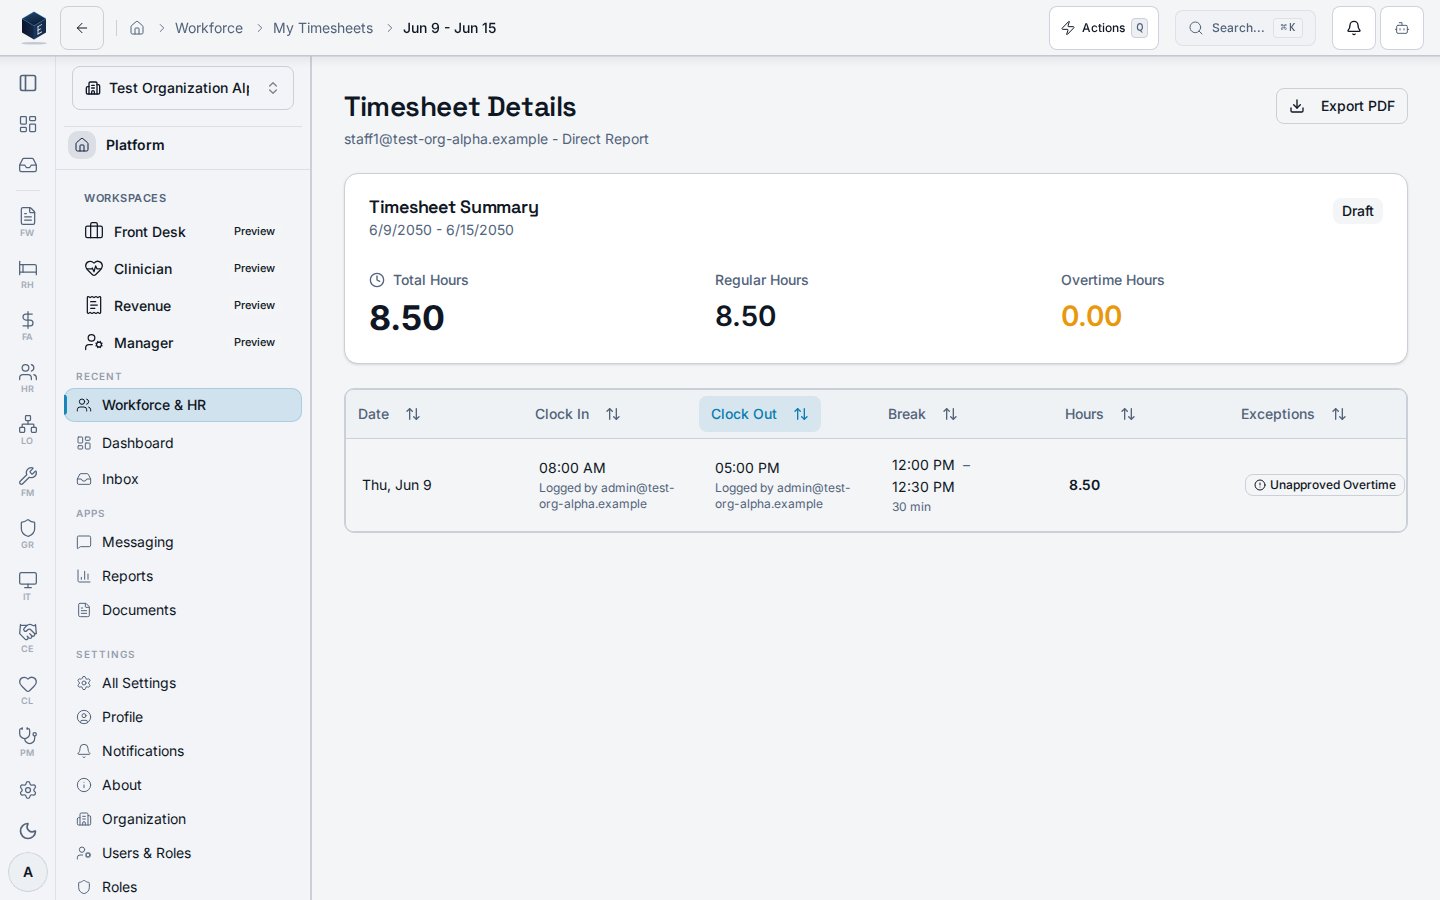Open the notifications bell icon

coord(1353,28)
